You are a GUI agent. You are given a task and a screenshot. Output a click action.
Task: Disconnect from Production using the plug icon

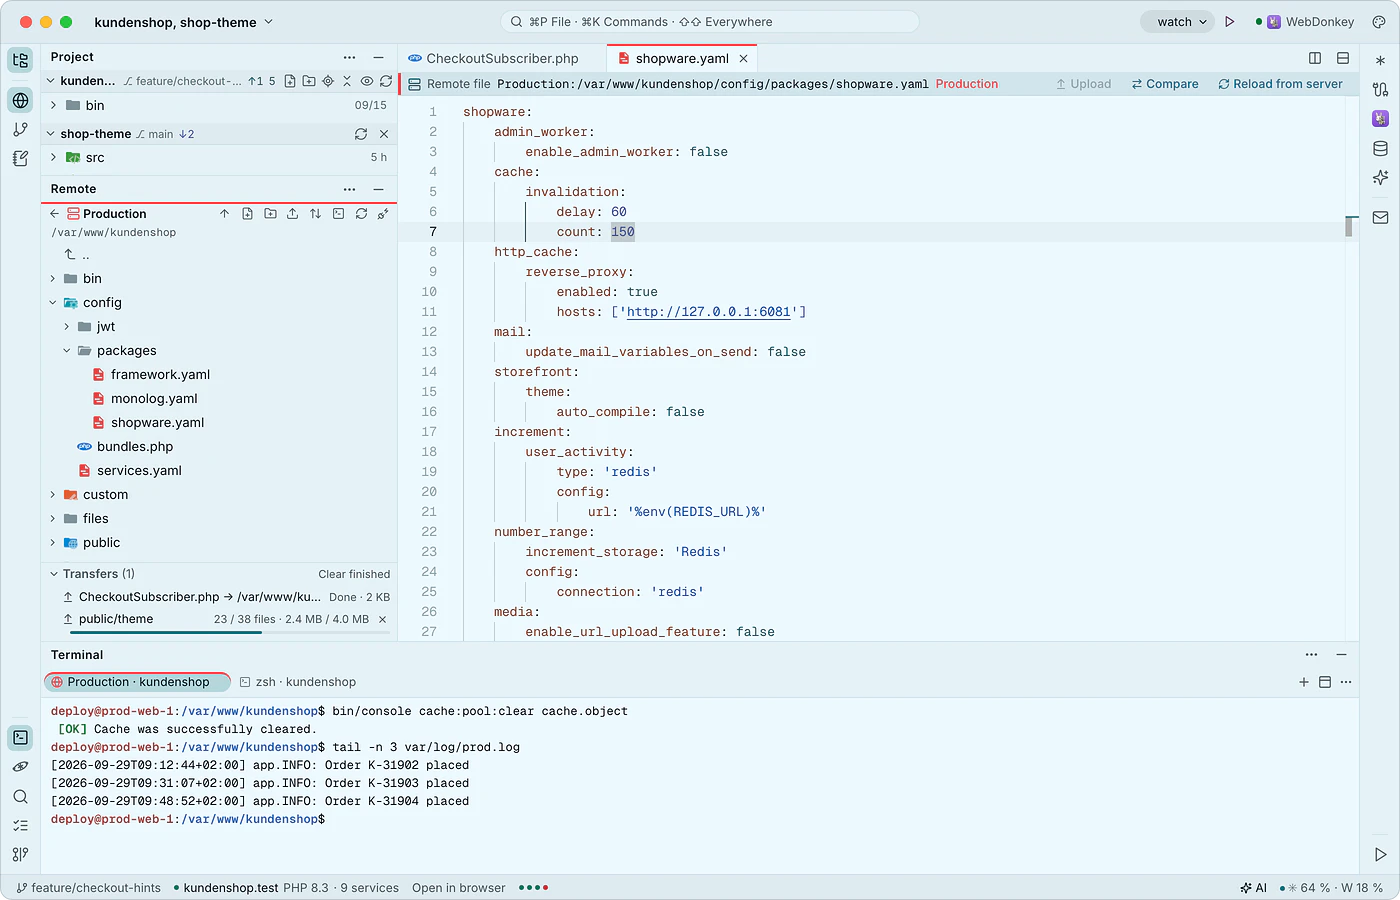click(x=383, y=214)
